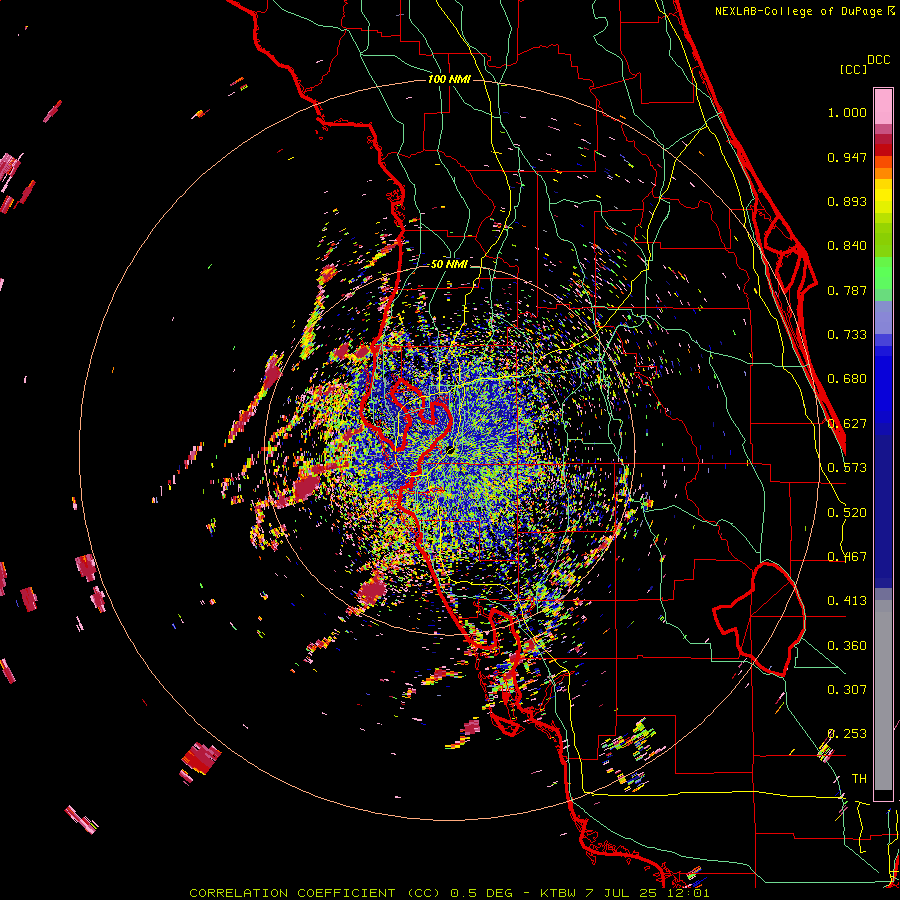The image size is (900, 900).
Task: Click the 0.893 scale value
Action: coord(847,201)
